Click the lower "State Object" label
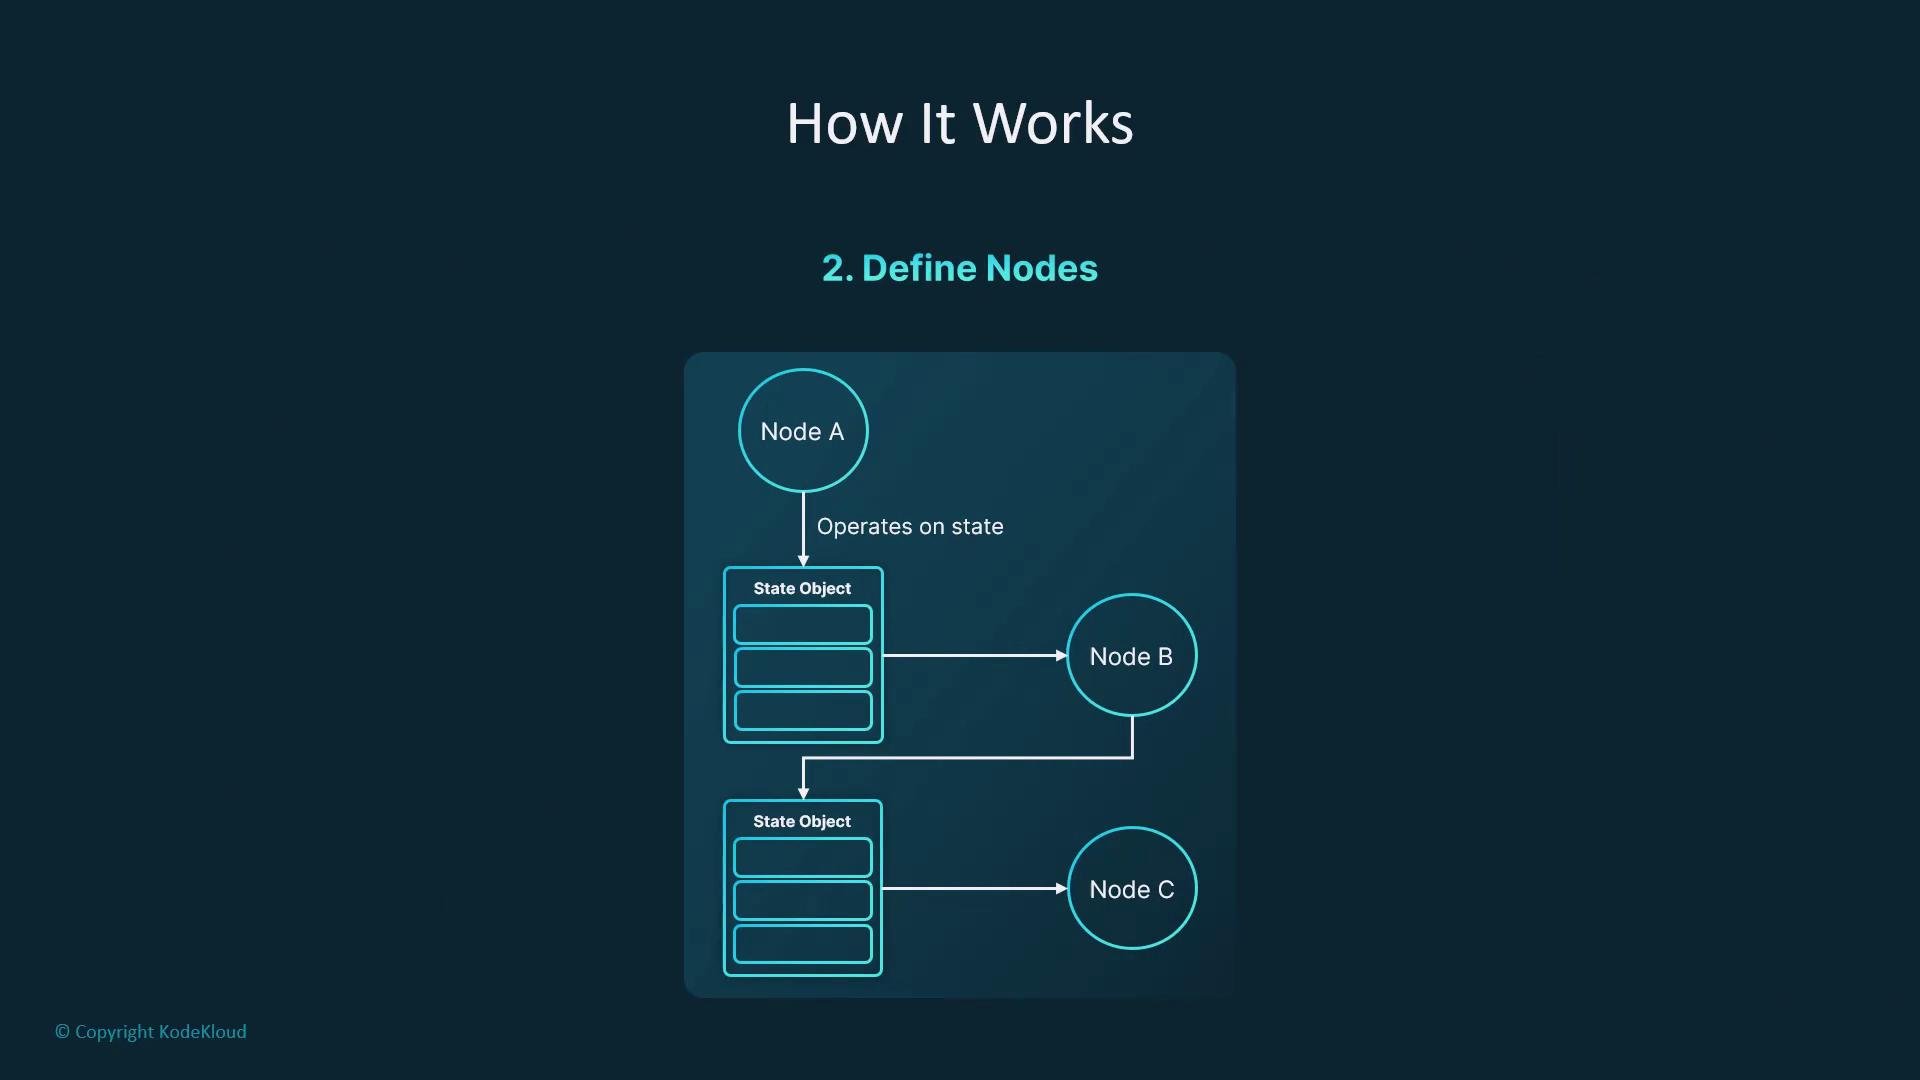The image size is (1920, 1080). (802, 822)
